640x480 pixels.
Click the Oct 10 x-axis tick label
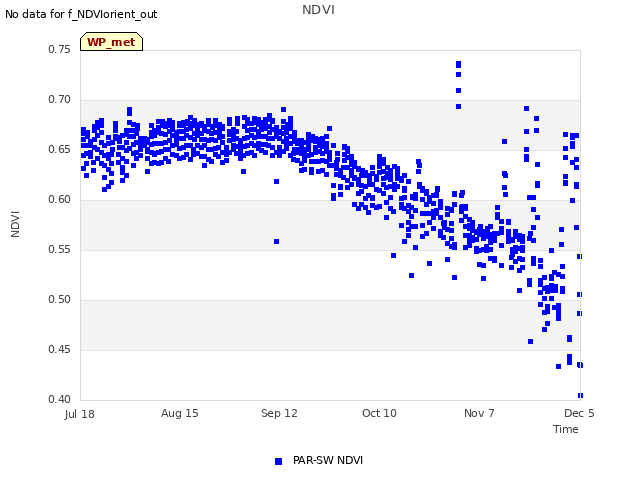[x=379, y=413]
